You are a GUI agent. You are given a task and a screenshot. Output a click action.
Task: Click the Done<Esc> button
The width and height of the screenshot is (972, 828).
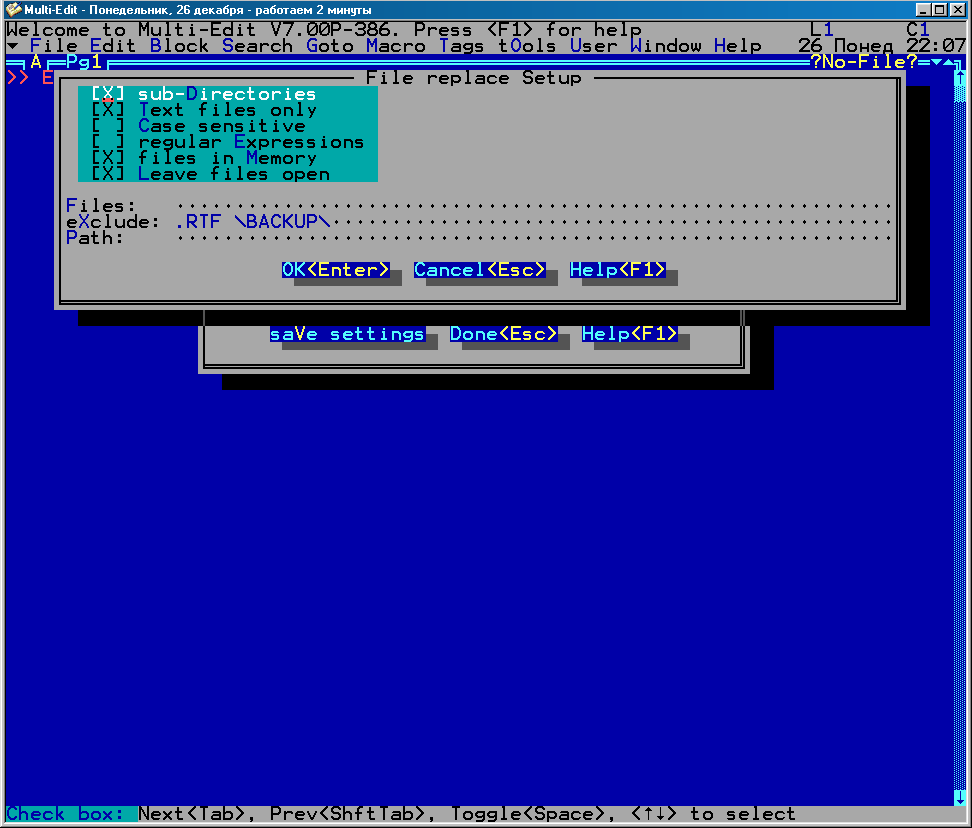click(x=503, y=334)
